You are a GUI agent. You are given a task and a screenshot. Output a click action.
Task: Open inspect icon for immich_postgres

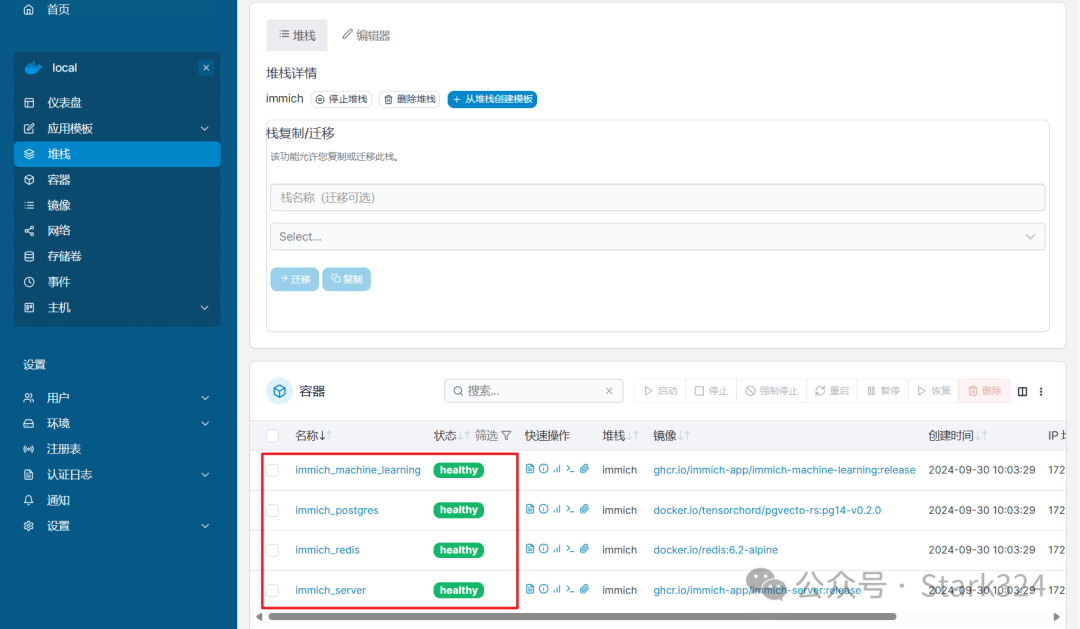pyautogui.click(x=543, y=509)
